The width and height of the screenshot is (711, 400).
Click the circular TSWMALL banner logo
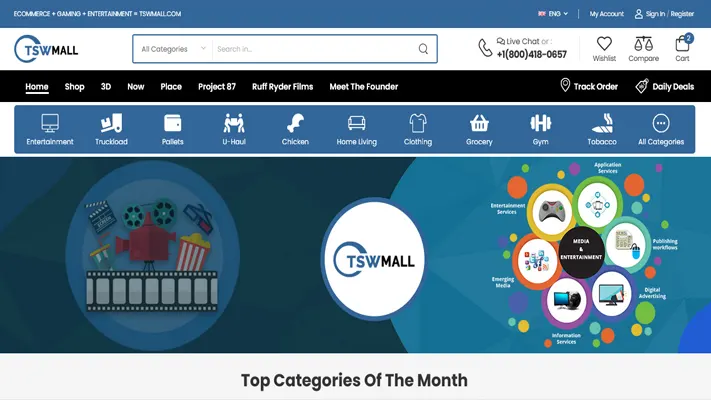[x=374, y=259]
